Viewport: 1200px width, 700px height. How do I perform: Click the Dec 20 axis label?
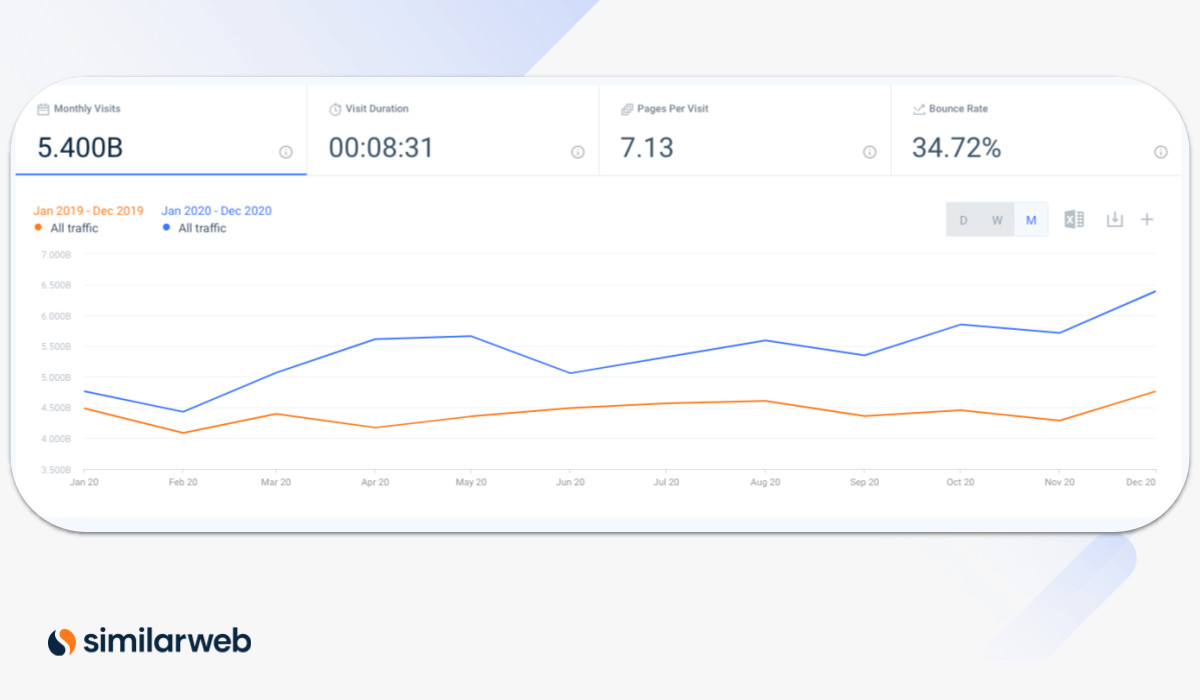1140,482
